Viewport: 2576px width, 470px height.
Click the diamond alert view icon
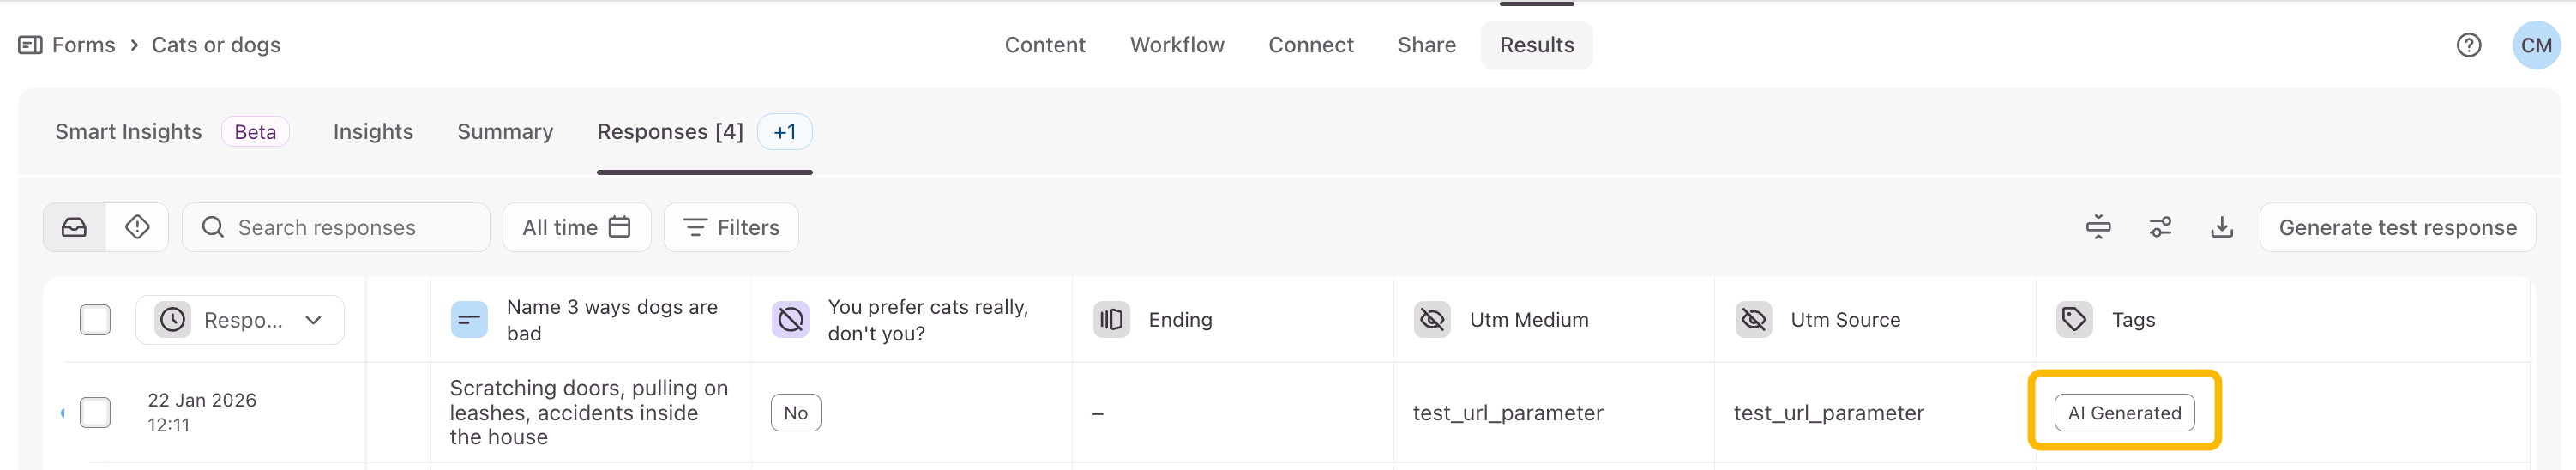coord(138,228)
